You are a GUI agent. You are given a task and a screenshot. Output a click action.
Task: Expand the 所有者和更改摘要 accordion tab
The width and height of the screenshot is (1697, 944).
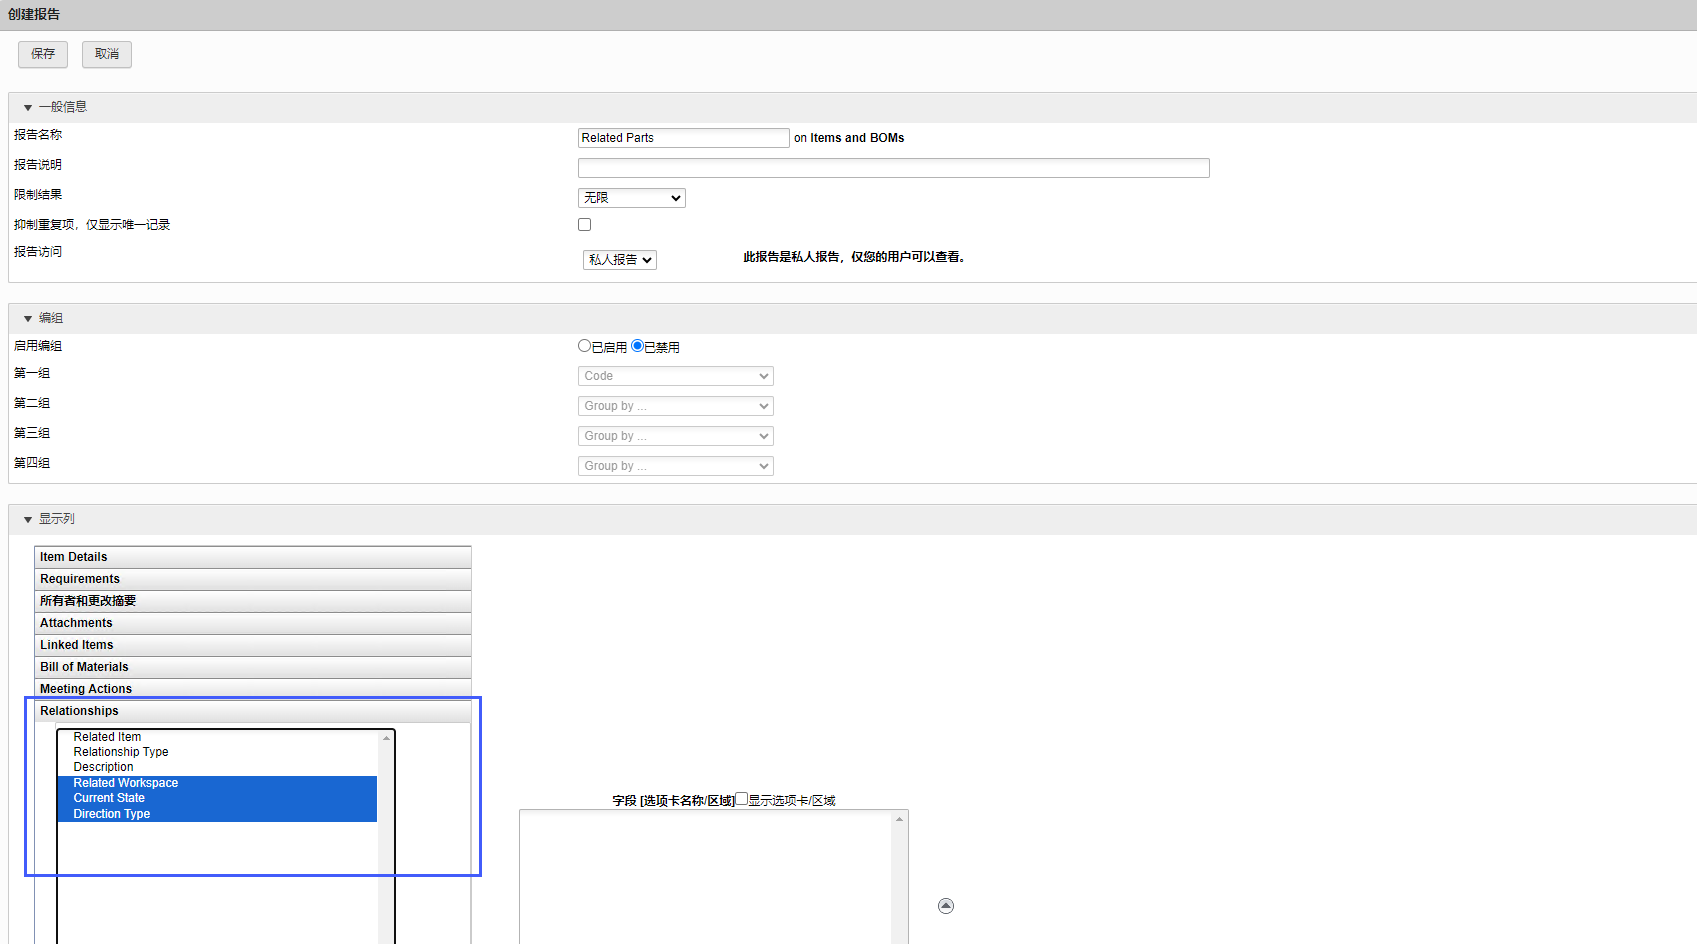pyautogui.click(x=253, y=601)
